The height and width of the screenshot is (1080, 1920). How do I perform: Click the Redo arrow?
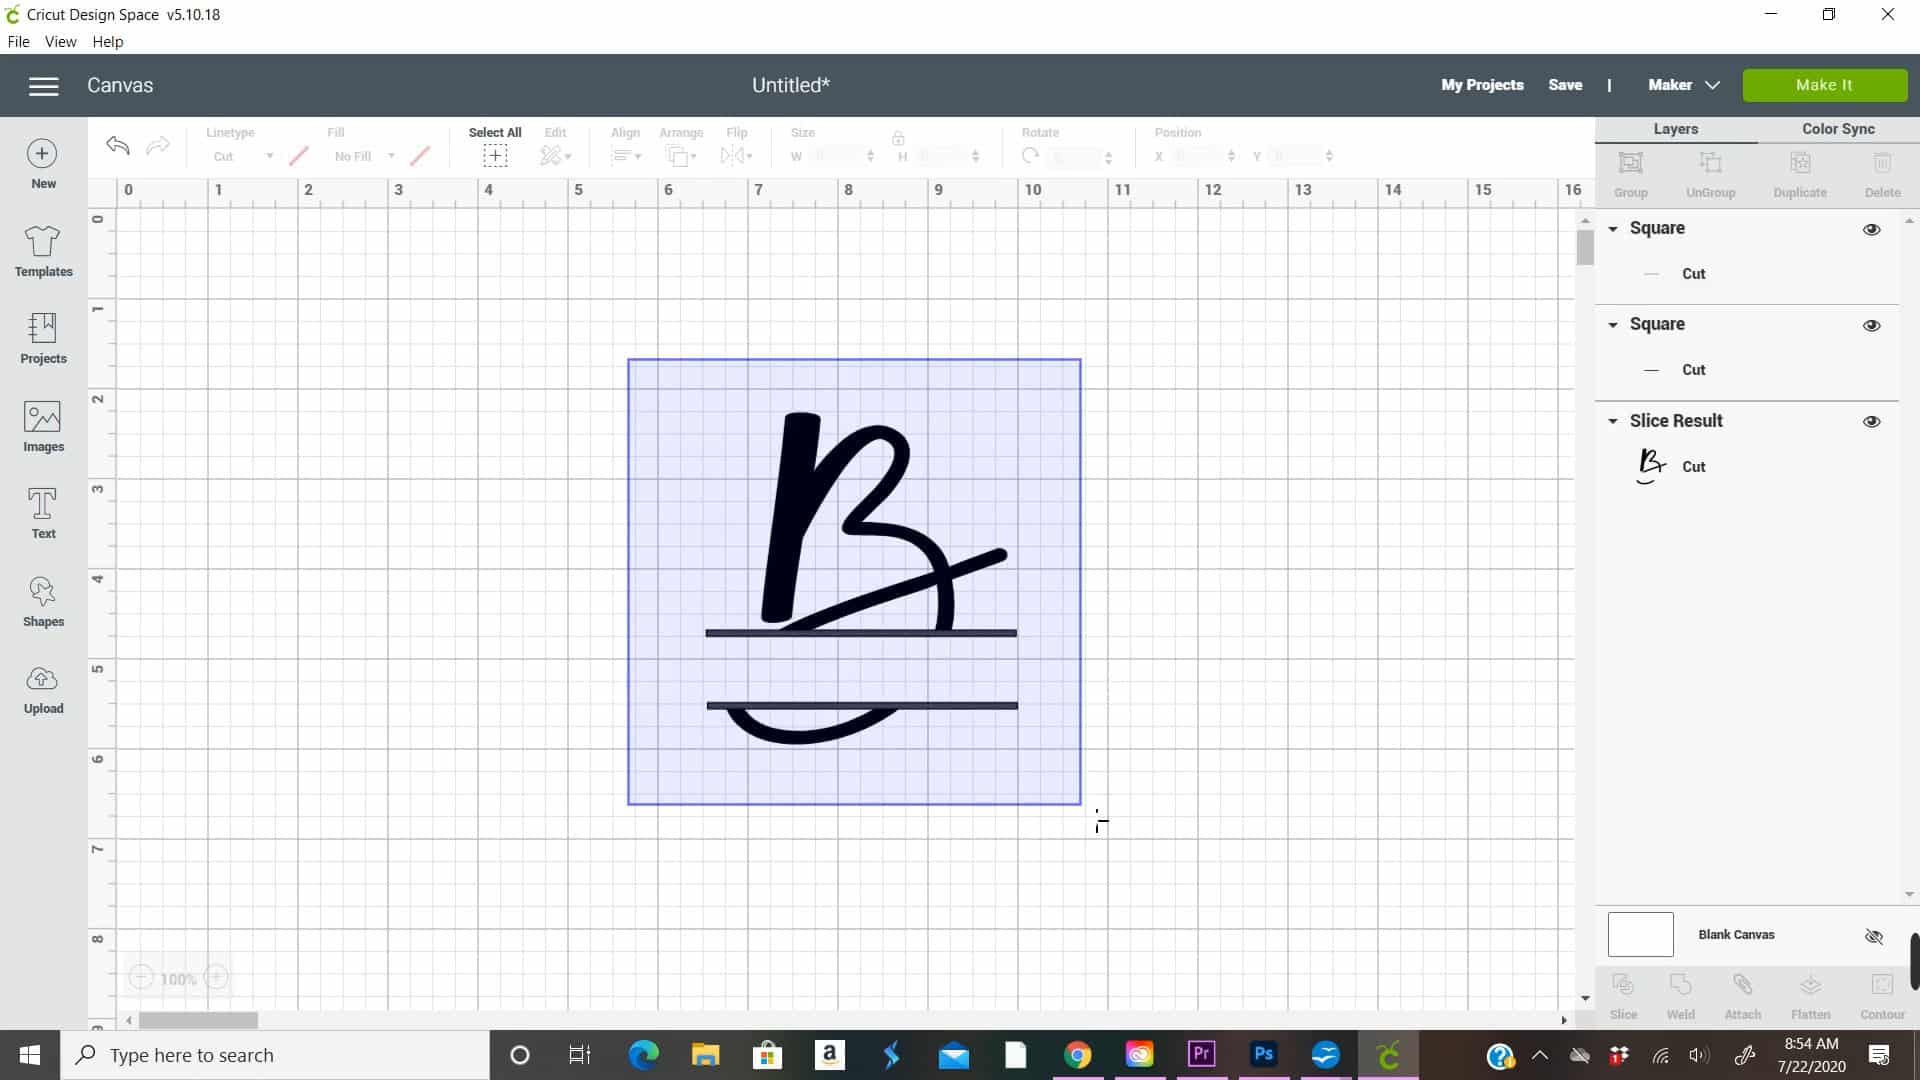point(158,146)
